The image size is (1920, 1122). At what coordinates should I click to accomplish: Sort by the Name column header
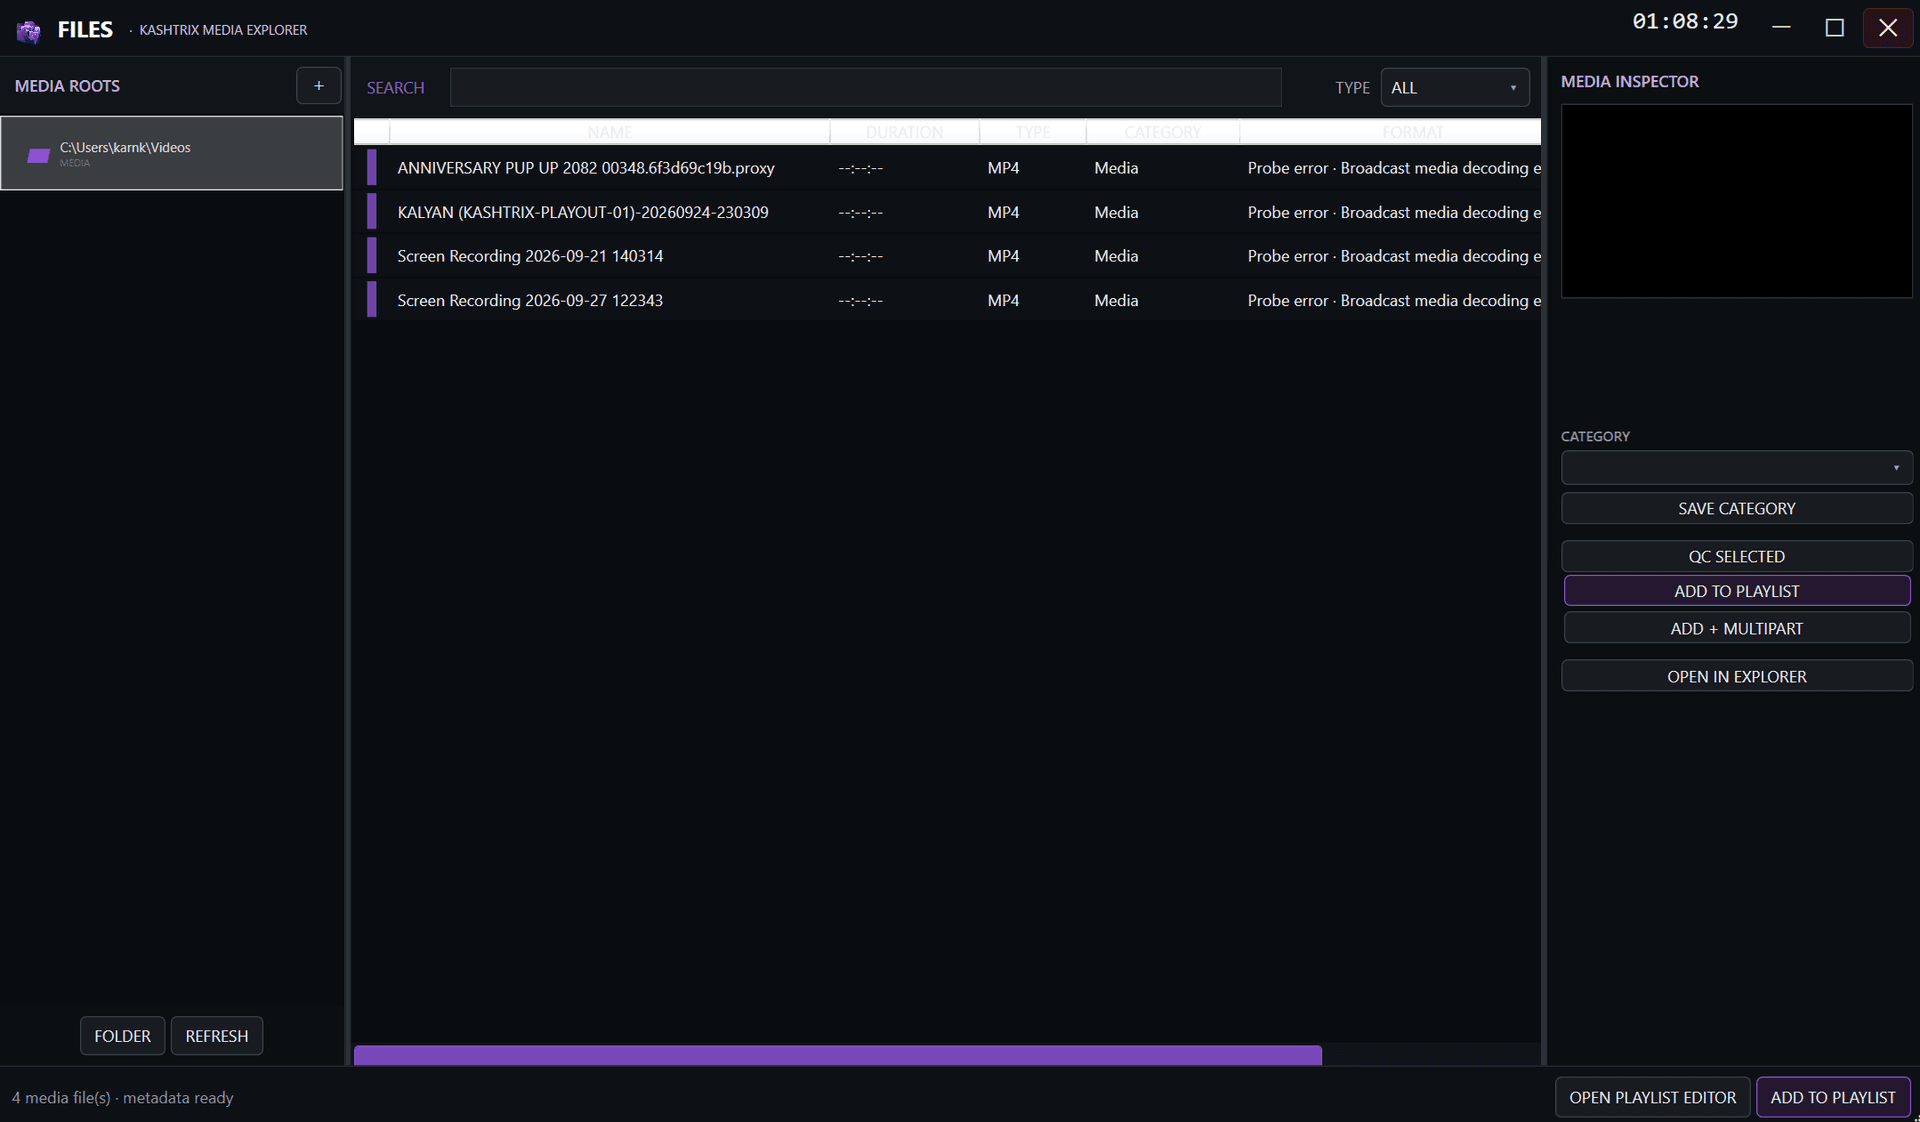tap(609, 132)
